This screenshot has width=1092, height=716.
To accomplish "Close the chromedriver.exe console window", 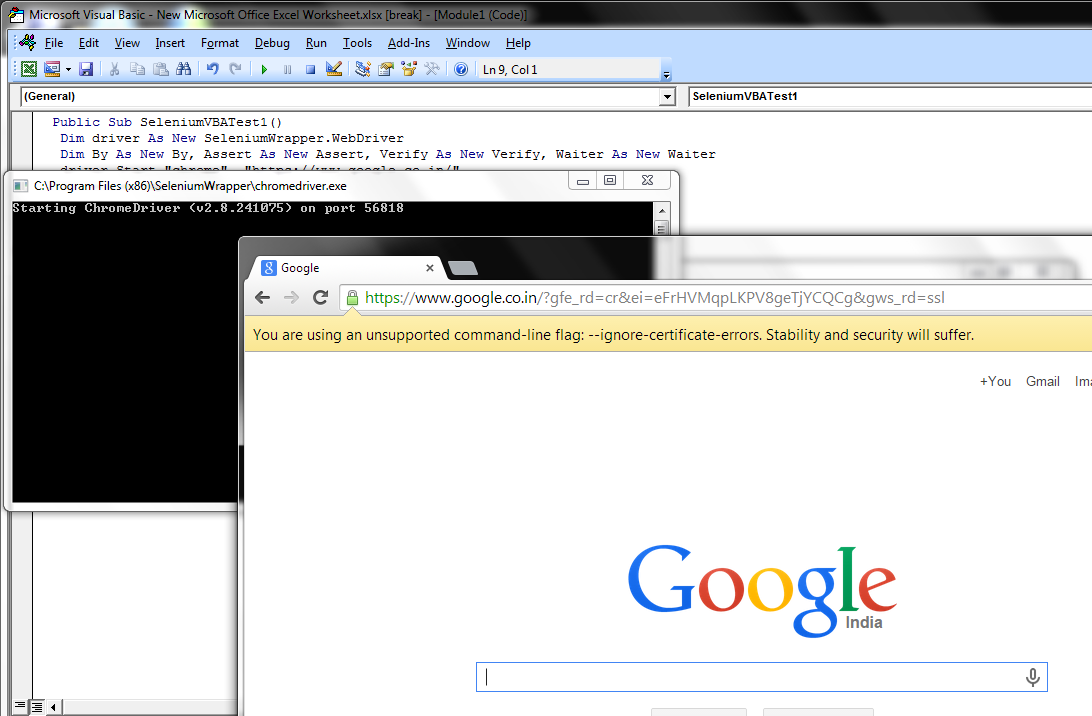I will 647,181.
